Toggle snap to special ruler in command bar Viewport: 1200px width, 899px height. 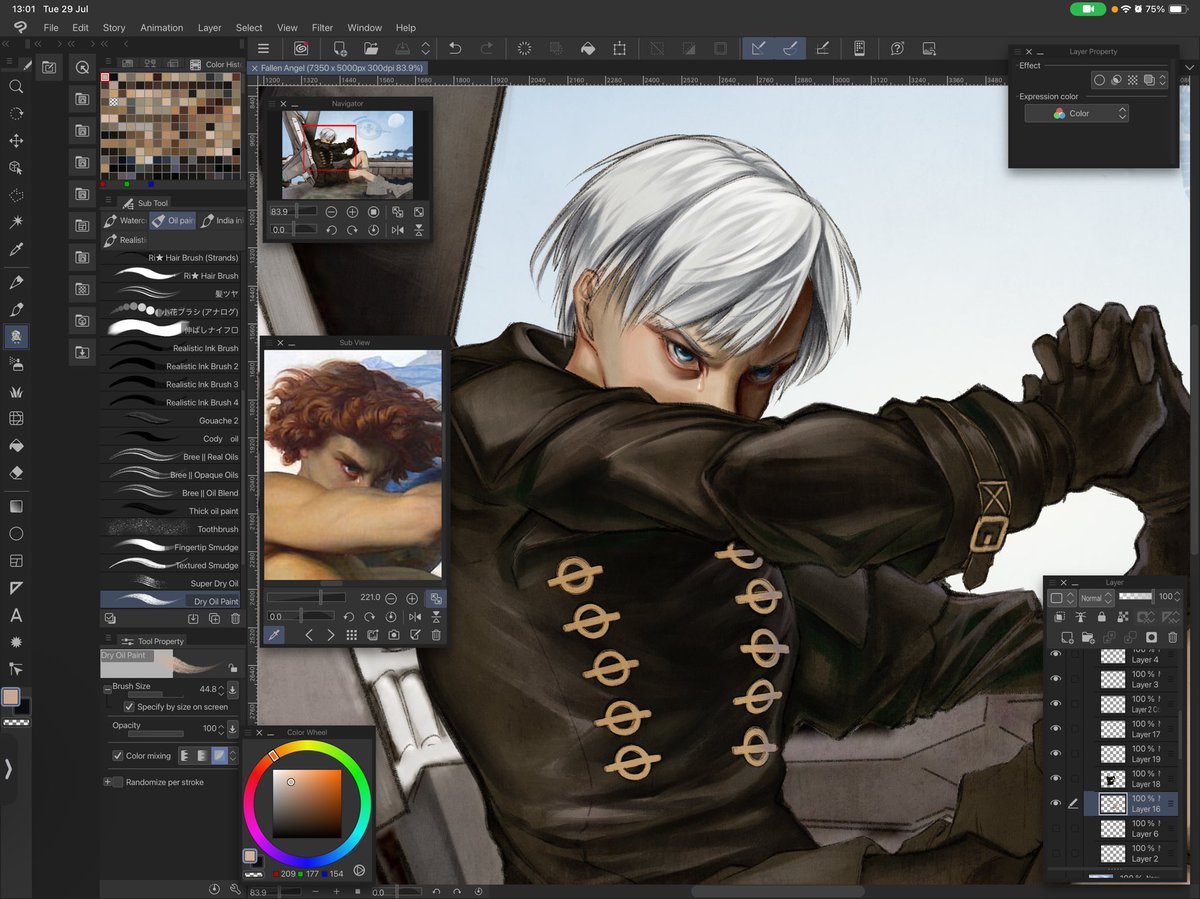coord(789,48)
